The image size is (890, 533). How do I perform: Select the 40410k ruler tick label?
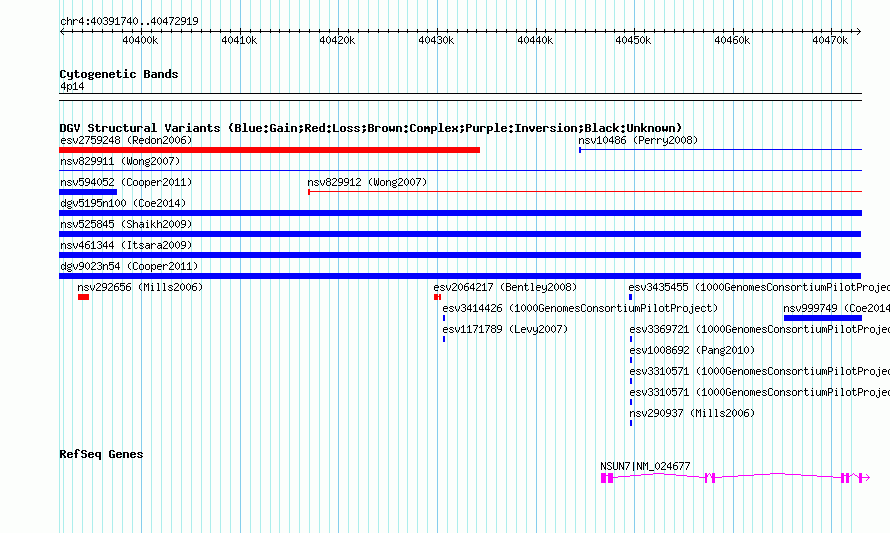tap(239, 40)
